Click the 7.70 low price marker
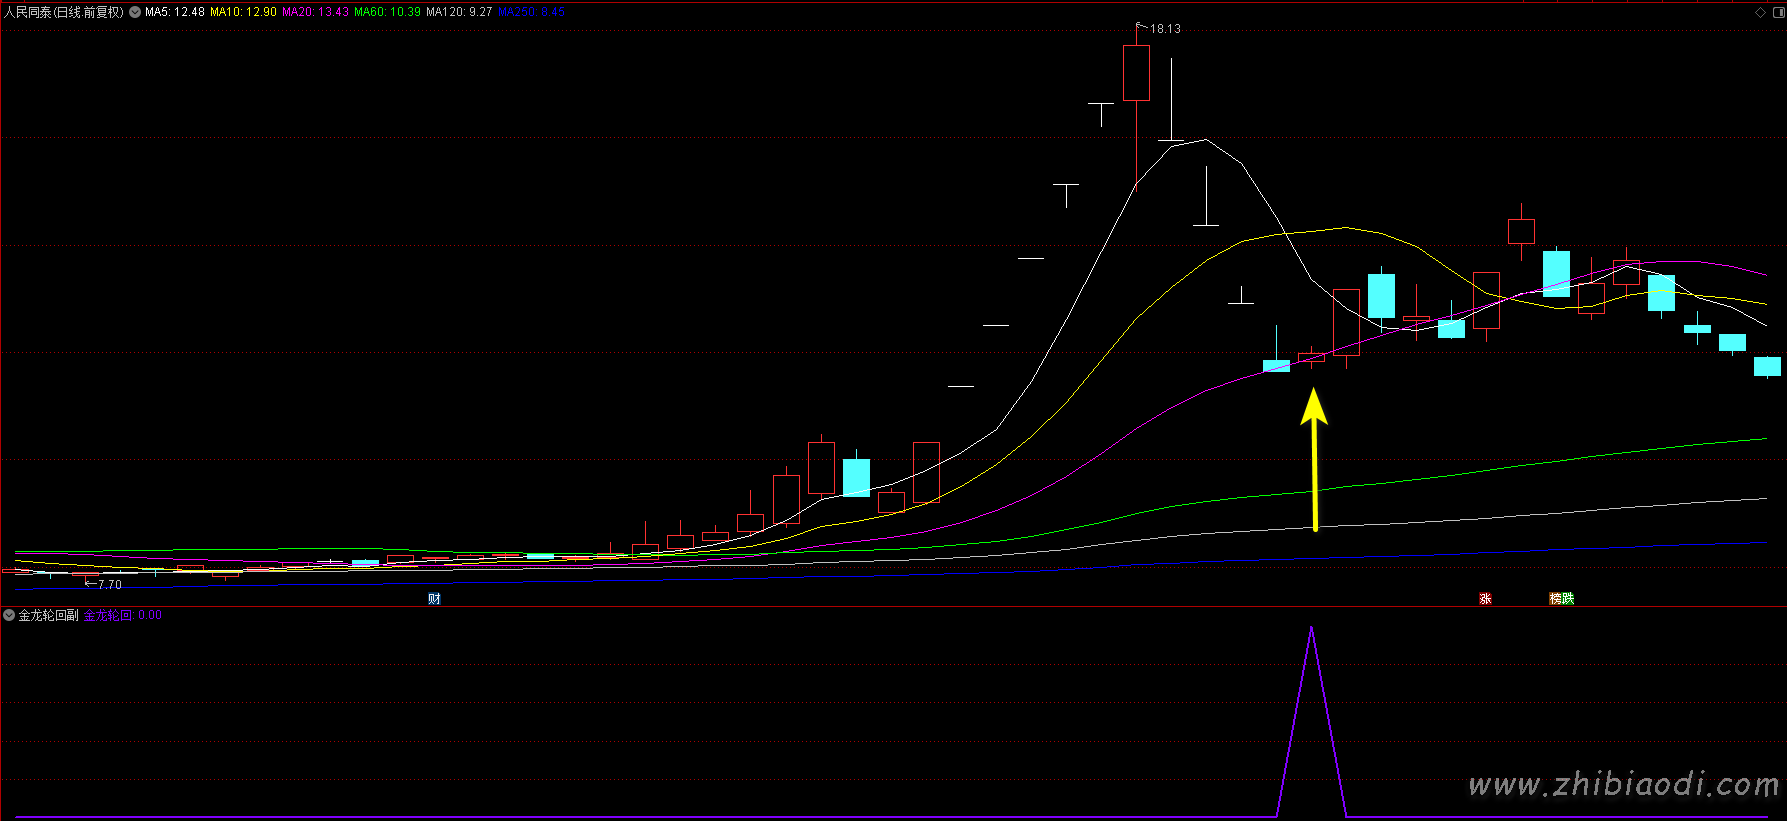The height and width of the screenshot is (821, 1787). pyautogui.click(x=108, y=584)
